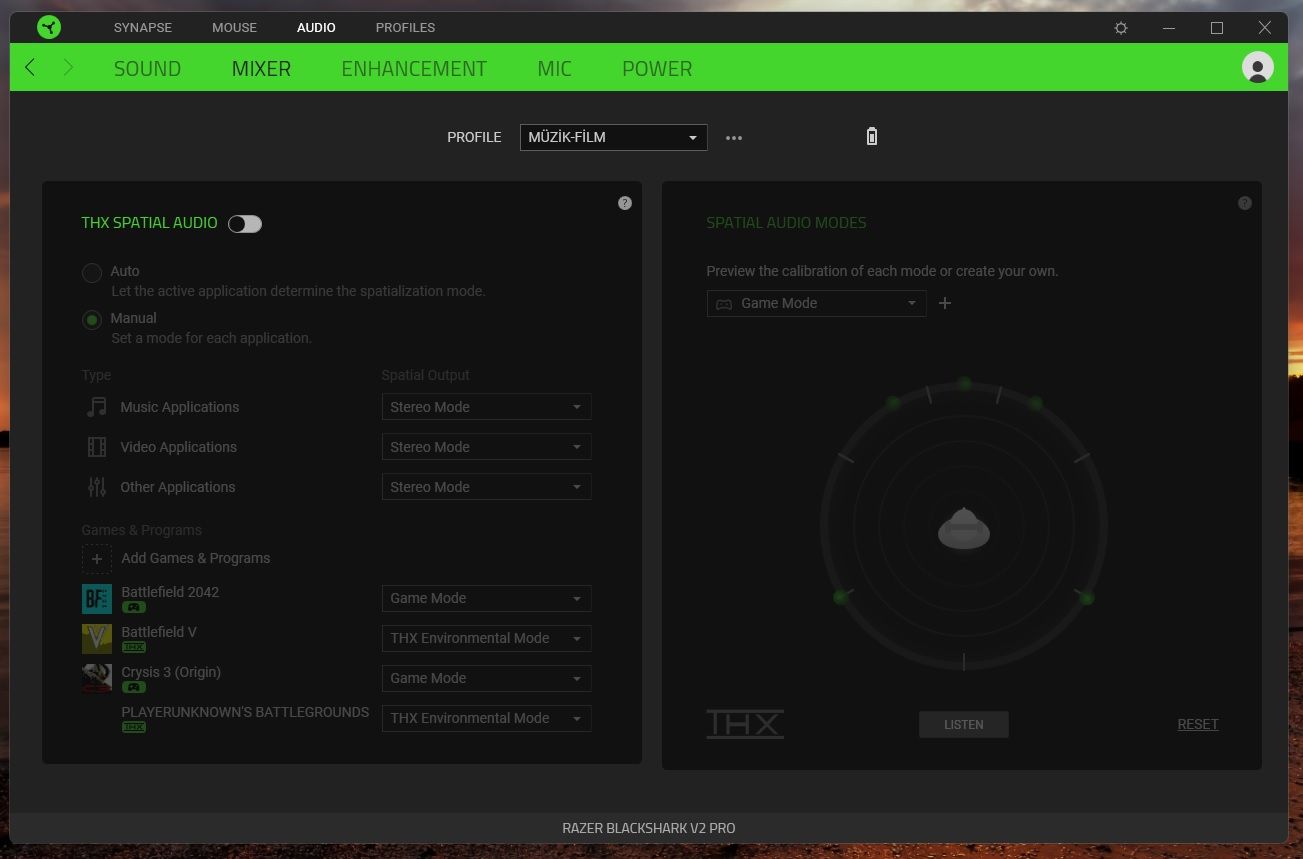
Task: Switch to the SYNAPSE tab
Action: coord(143,27)
